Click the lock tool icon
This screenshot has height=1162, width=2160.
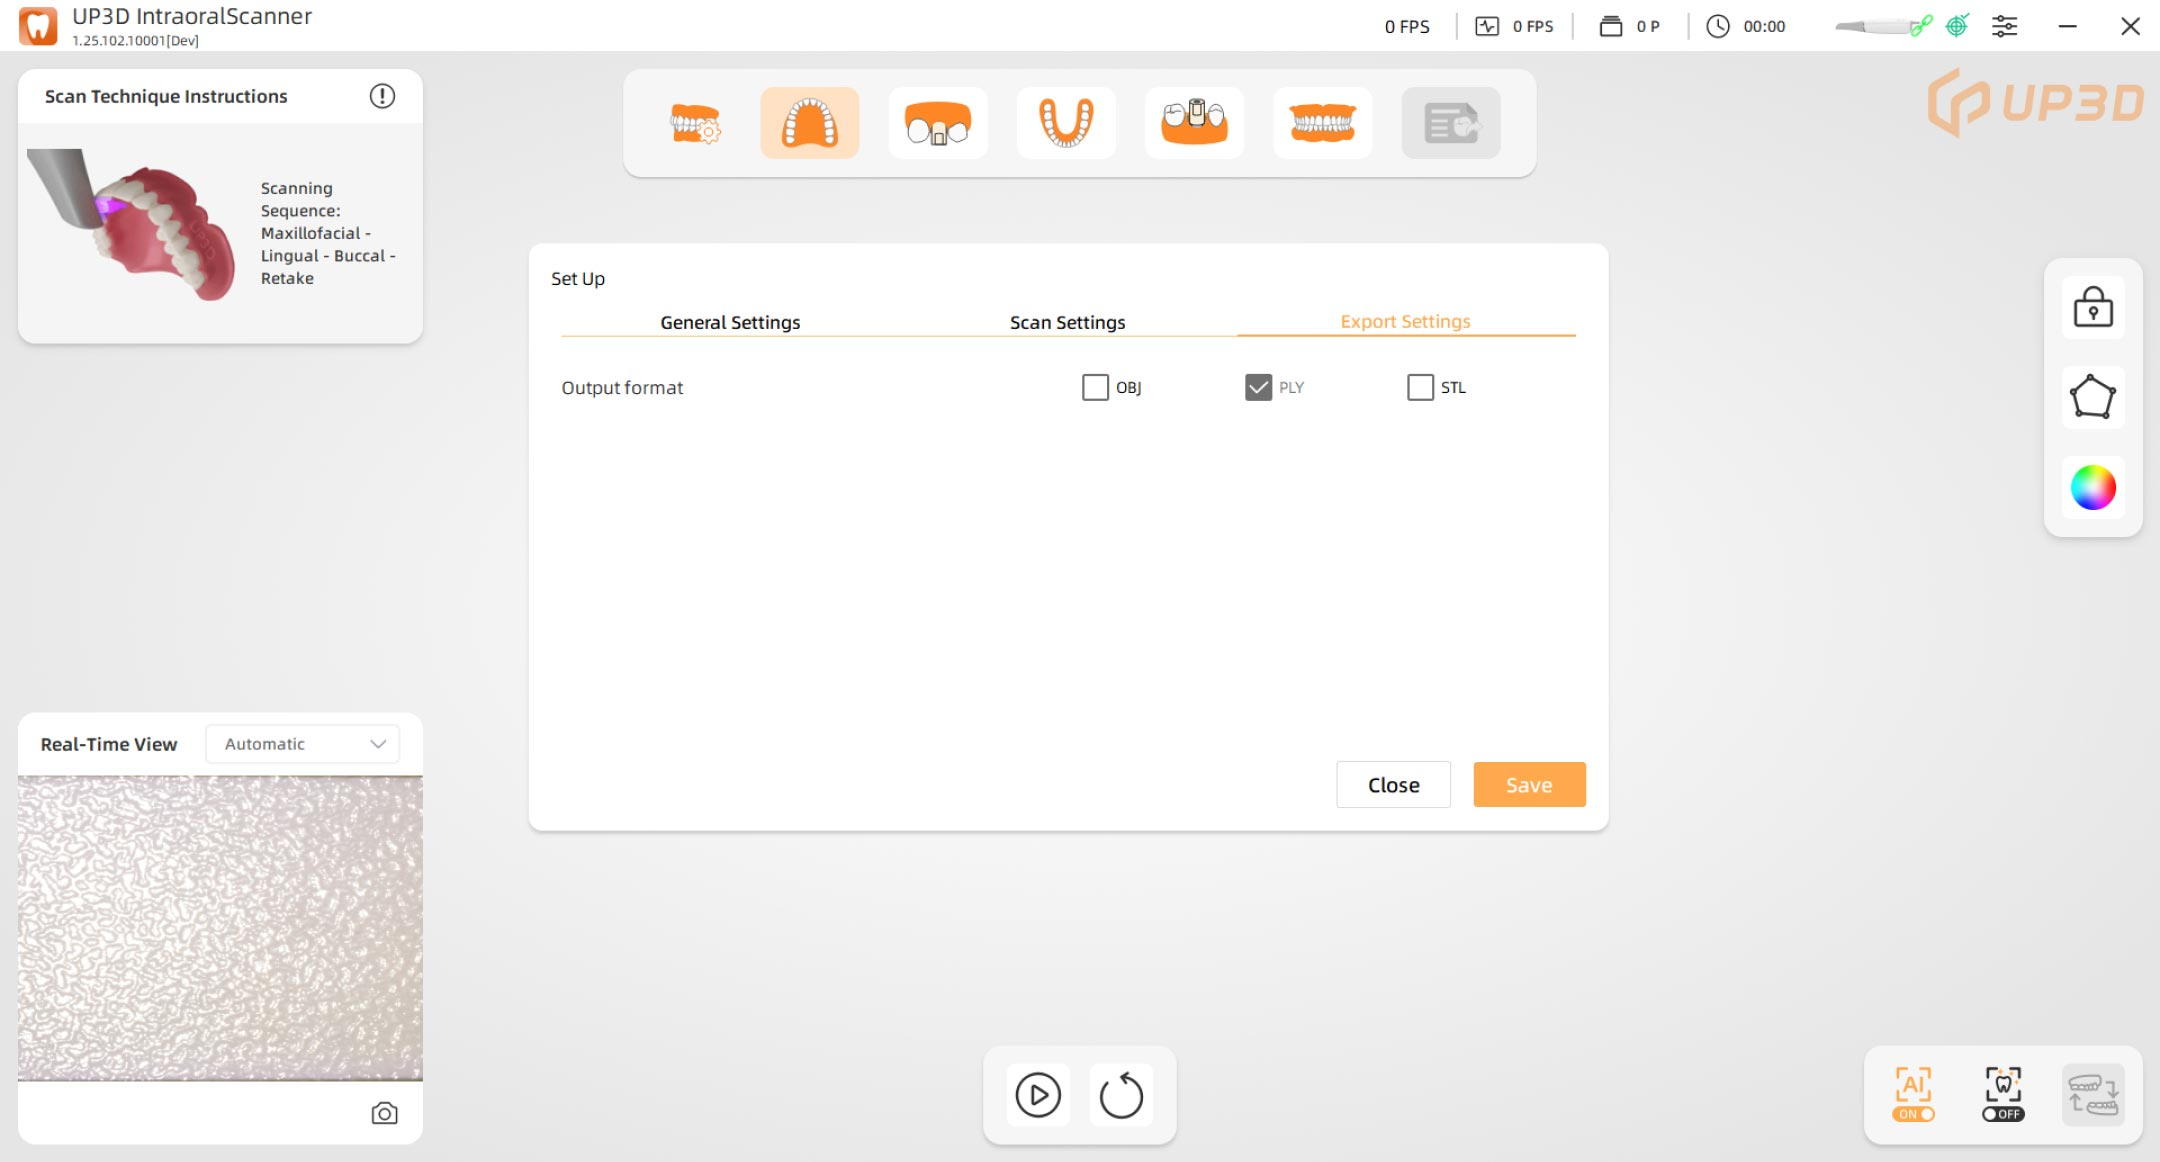2092,307
